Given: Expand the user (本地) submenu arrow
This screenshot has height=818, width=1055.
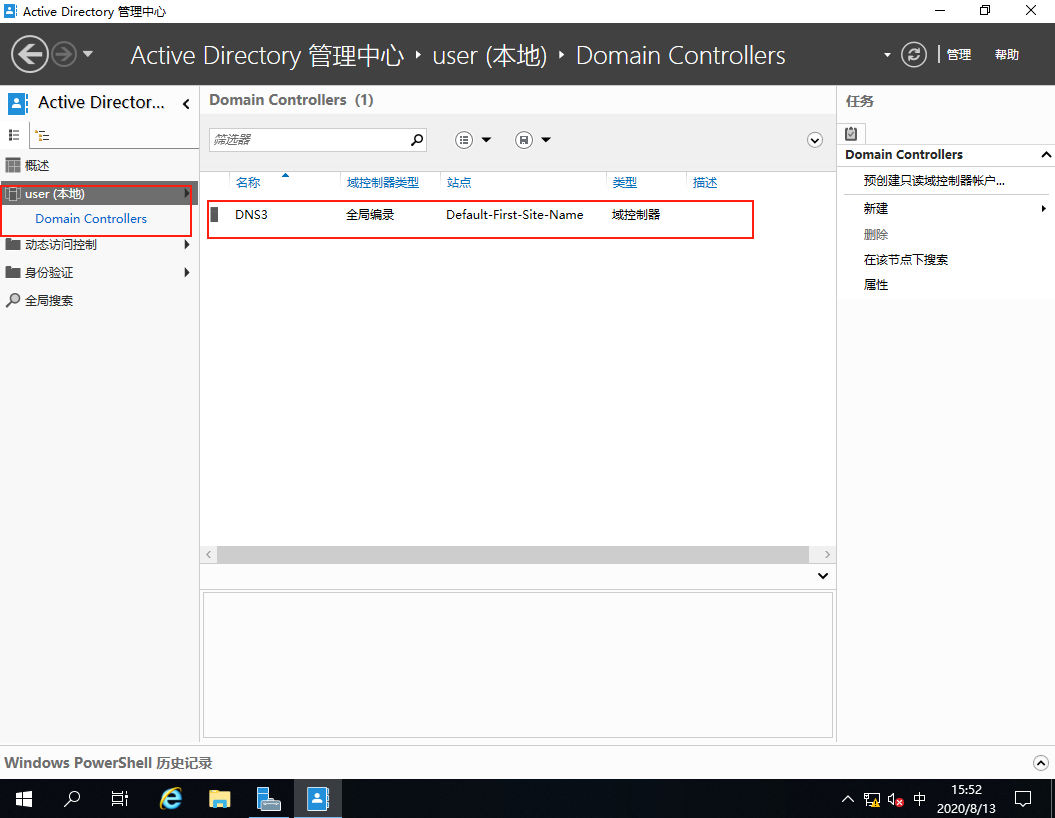Looking at the screenshot, I should [187, 194].
